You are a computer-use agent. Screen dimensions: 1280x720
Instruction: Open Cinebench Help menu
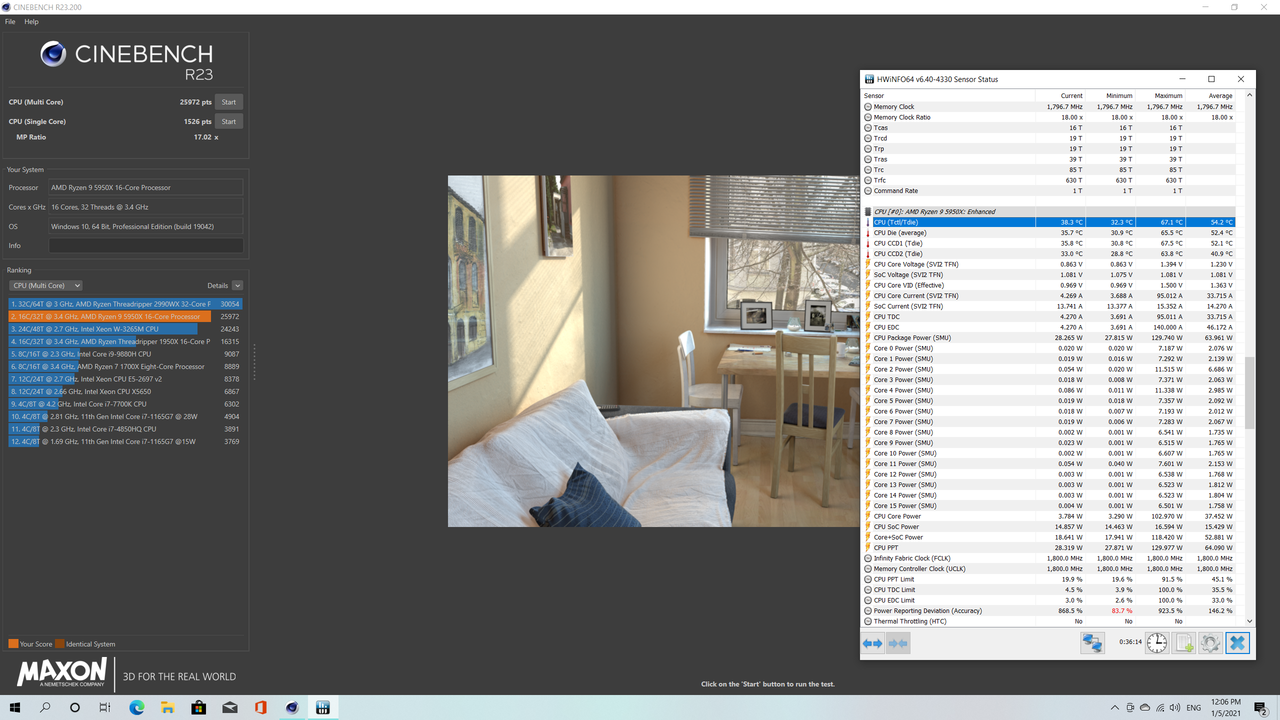[x=31, y=21]
